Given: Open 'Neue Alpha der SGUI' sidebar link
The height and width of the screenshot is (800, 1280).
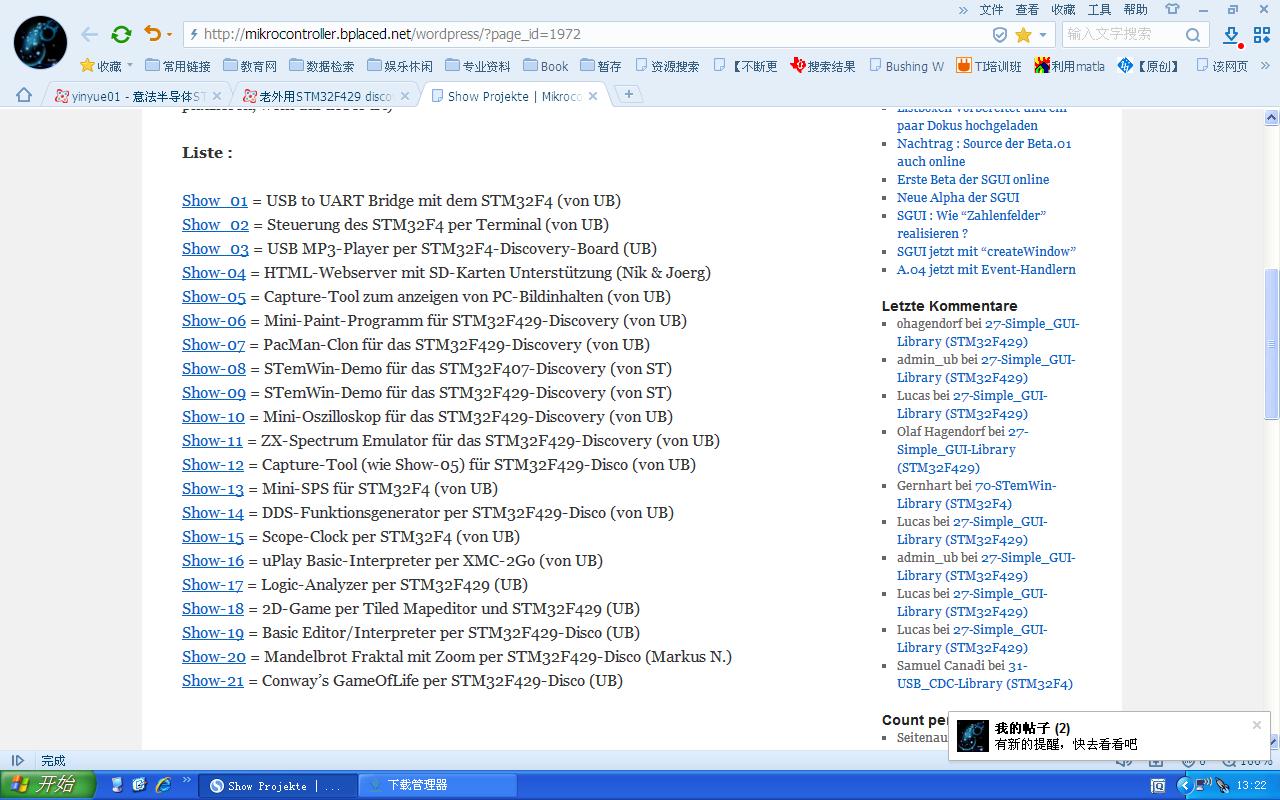Looking at the screenshot, I should [958, 197].
